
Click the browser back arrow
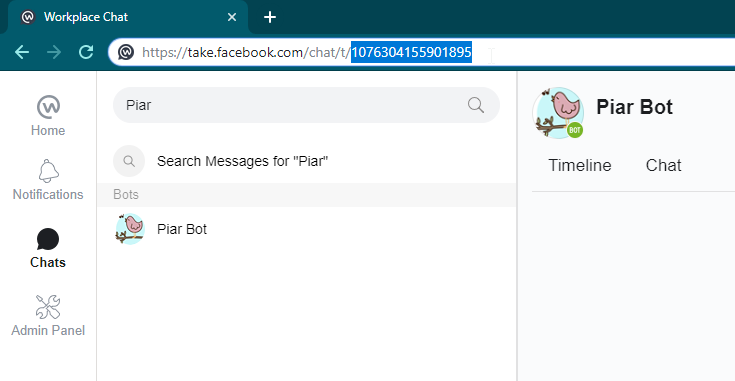tap(22, 52)
